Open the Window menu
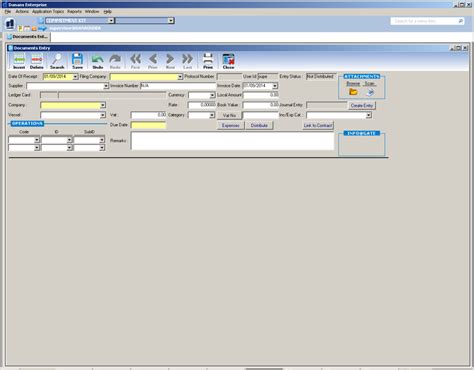 pyautogui.click(x=92, y=11)
